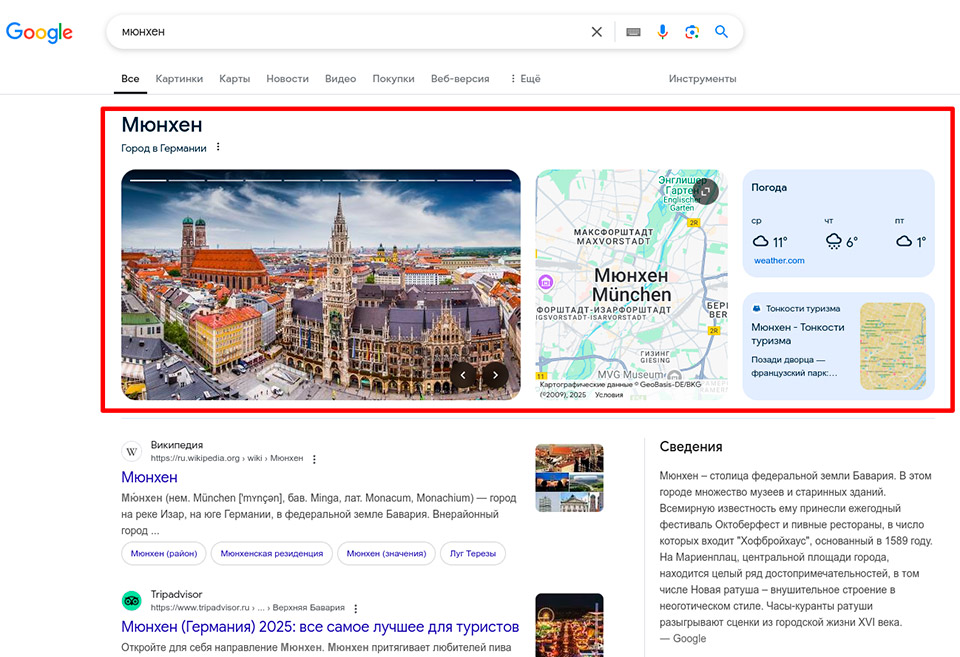Open Google Lens image search icon
The image size is (960, 657).
[692, 32]
